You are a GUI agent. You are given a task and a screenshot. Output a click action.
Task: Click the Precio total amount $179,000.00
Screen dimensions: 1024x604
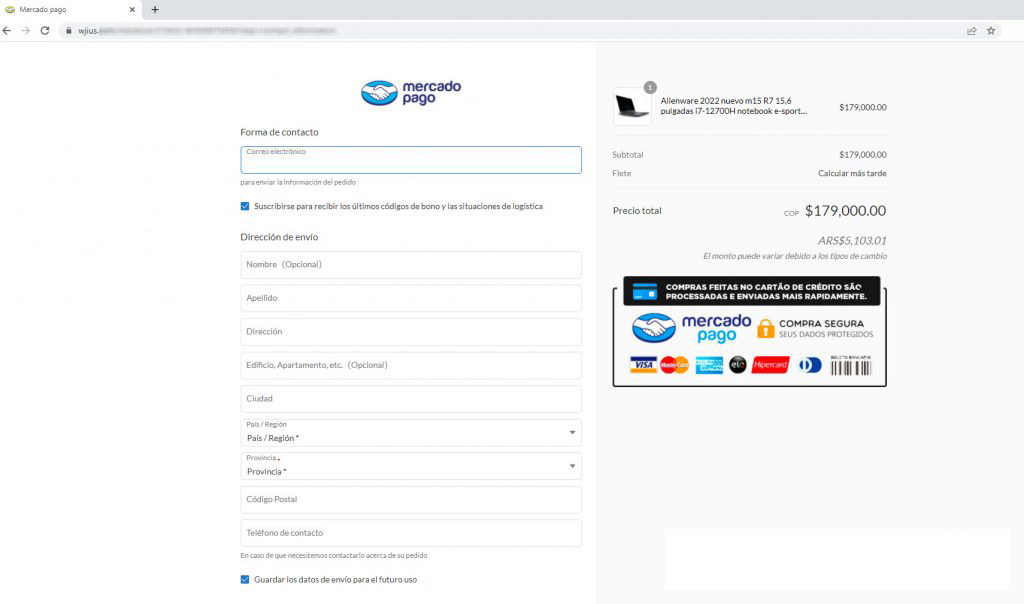point(845,211)
